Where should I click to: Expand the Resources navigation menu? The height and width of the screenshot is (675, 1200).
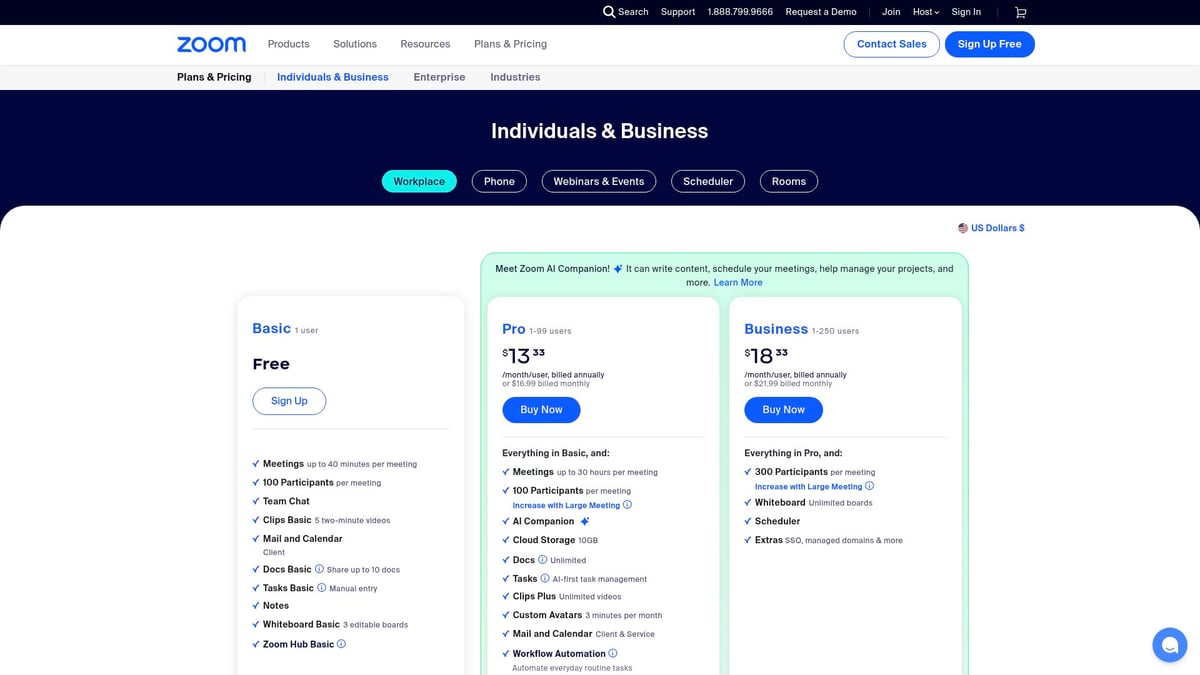click(x=425, y=44)
